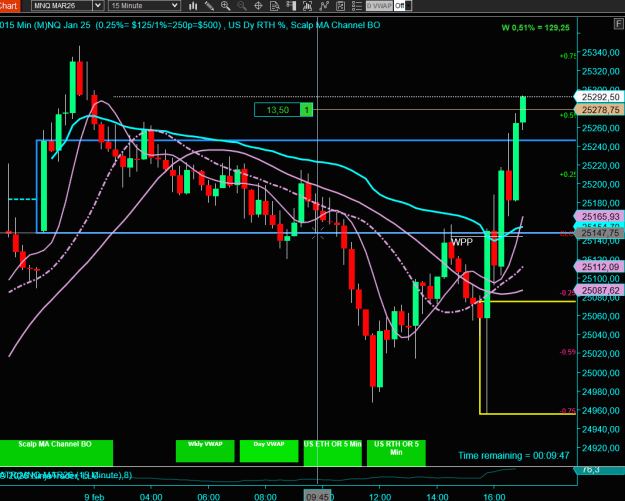
Task: Click the 25278,75 entry price label
Action: [x=599, y=110]
